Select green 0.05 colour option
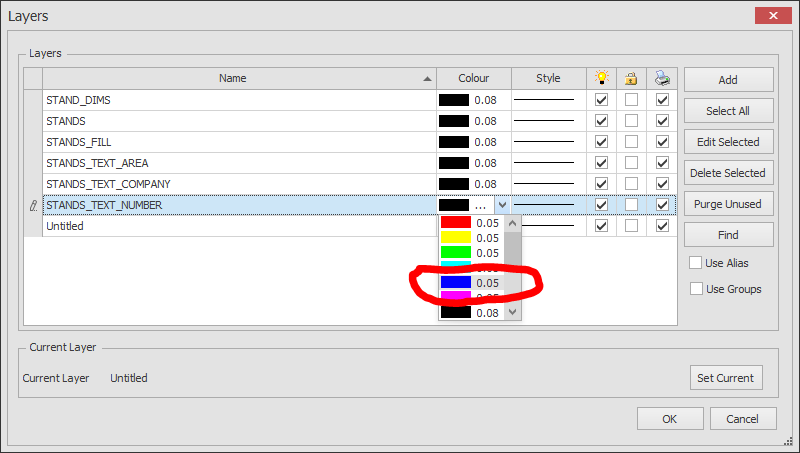 click(x=471, y=253)
